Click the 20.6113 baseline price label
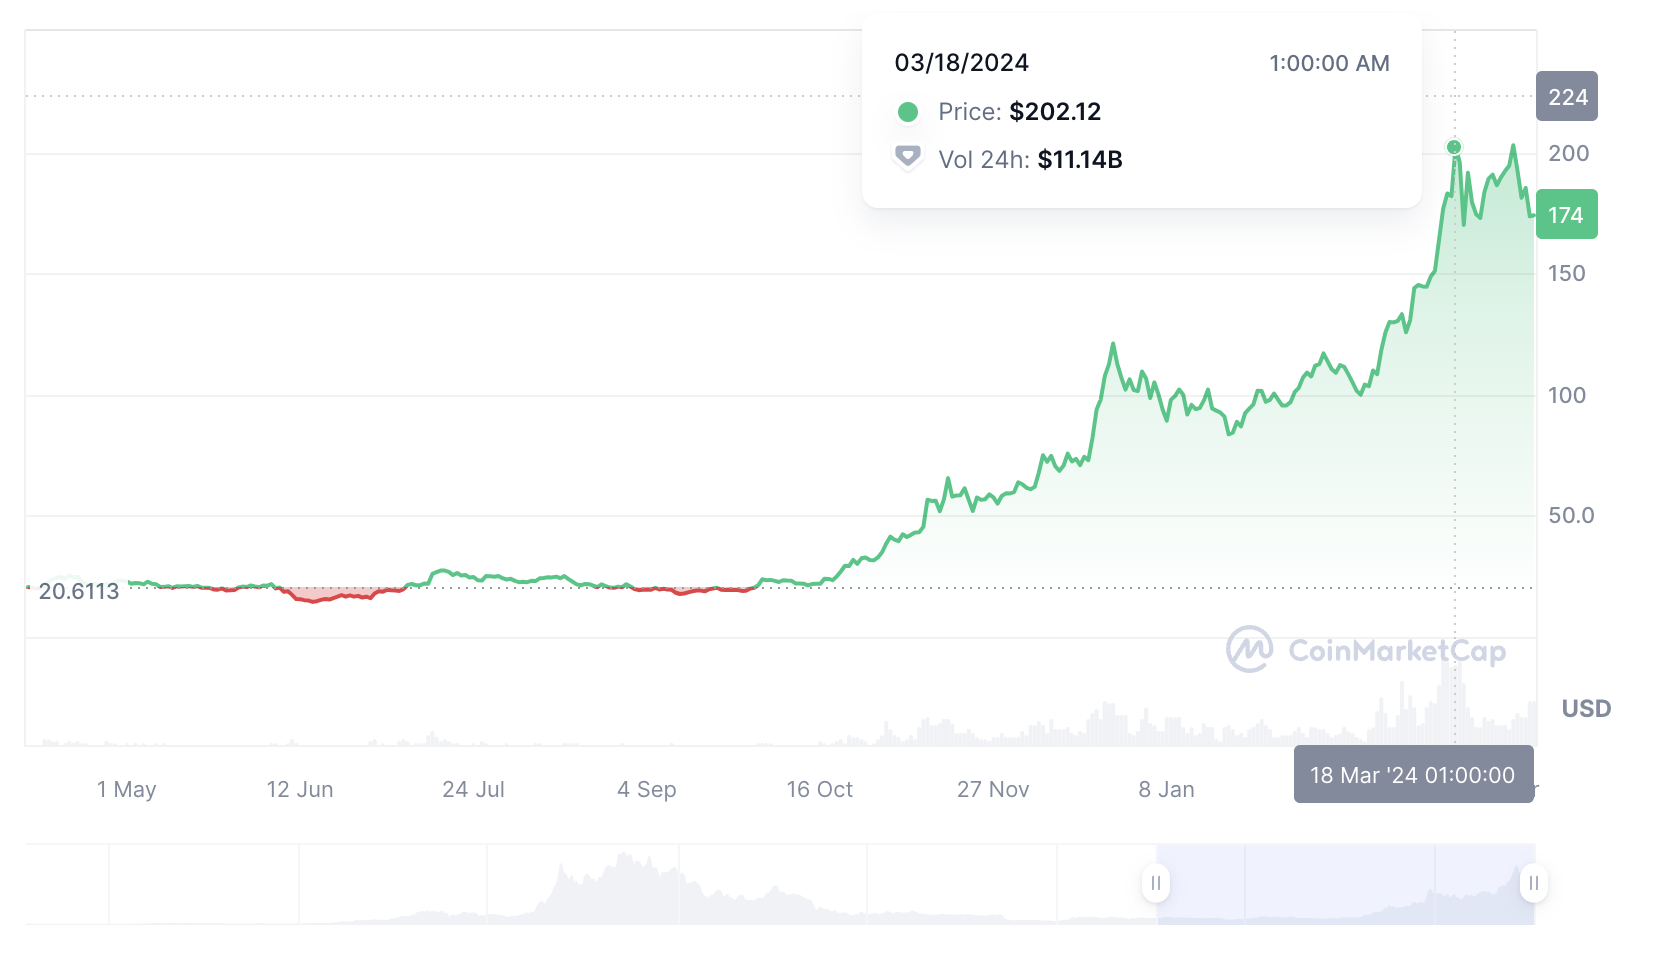The height and width of the screenshot is (959, 1653). coord(78,592)
